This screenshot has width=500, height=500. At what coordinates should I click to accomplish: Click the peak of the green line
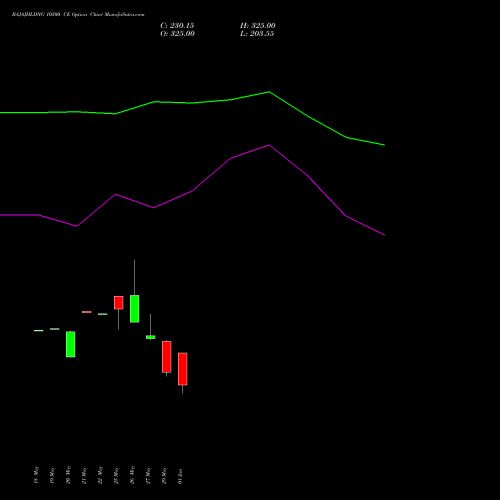pyautogui.click(x=269, y=92)
